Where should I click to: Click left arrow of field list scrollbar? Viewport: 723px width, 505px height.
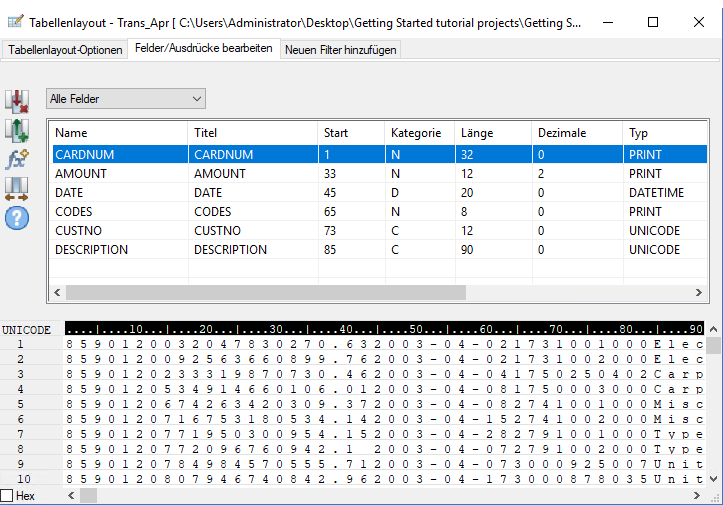point(57,292)
